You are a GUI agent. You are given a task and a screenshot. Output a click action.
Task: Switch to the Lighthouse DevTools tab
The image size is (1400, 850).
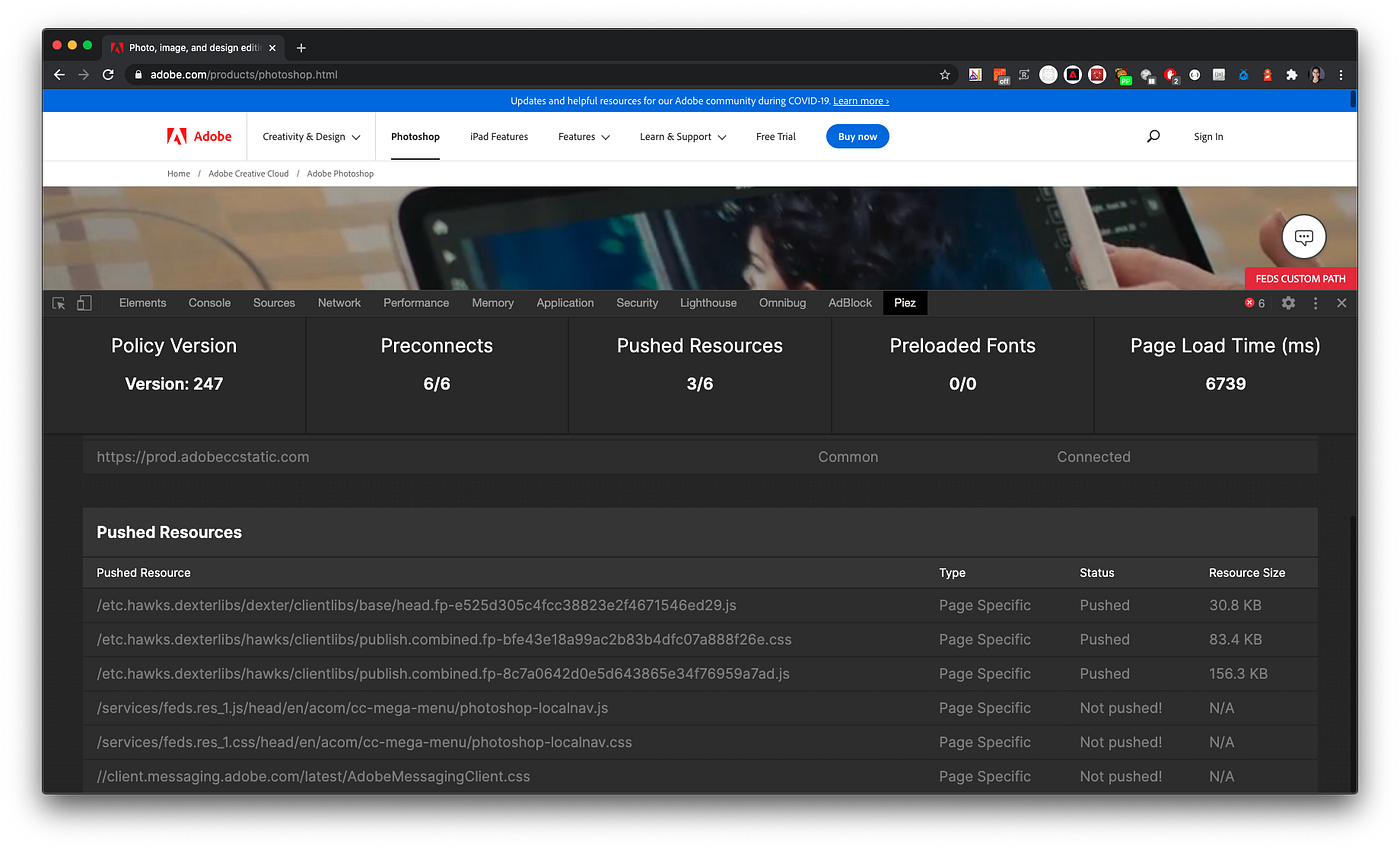[x=708, y=302]
